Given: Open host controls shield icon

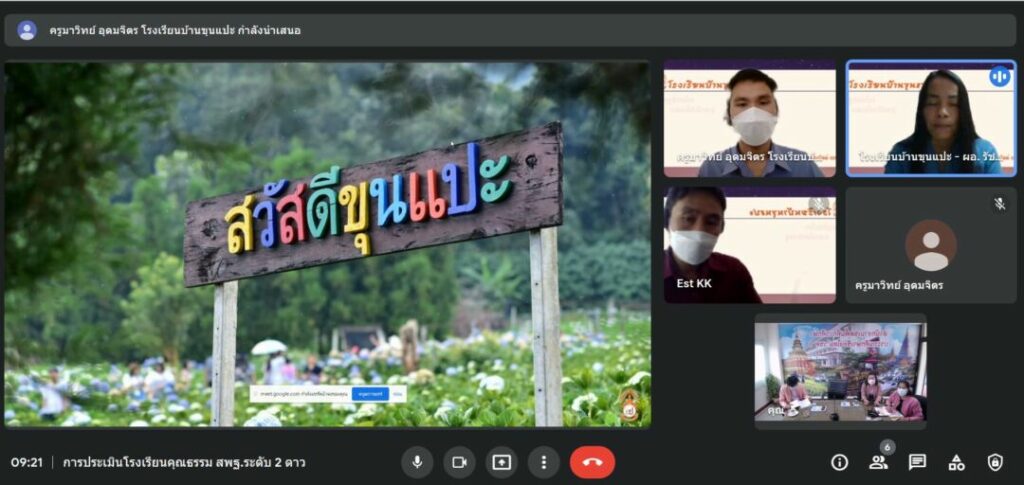Looking at the screenshot, I should (995, 463).
